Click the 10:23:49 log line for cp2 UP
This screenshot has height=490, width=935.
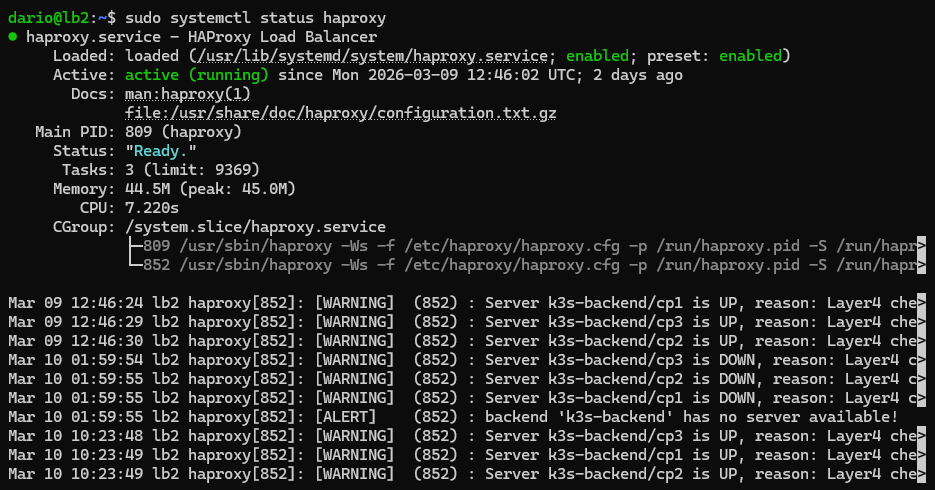tap(467, 475)
